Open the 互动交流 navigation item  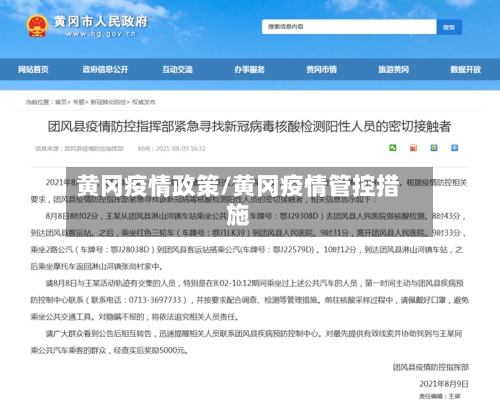pos(177,69)
